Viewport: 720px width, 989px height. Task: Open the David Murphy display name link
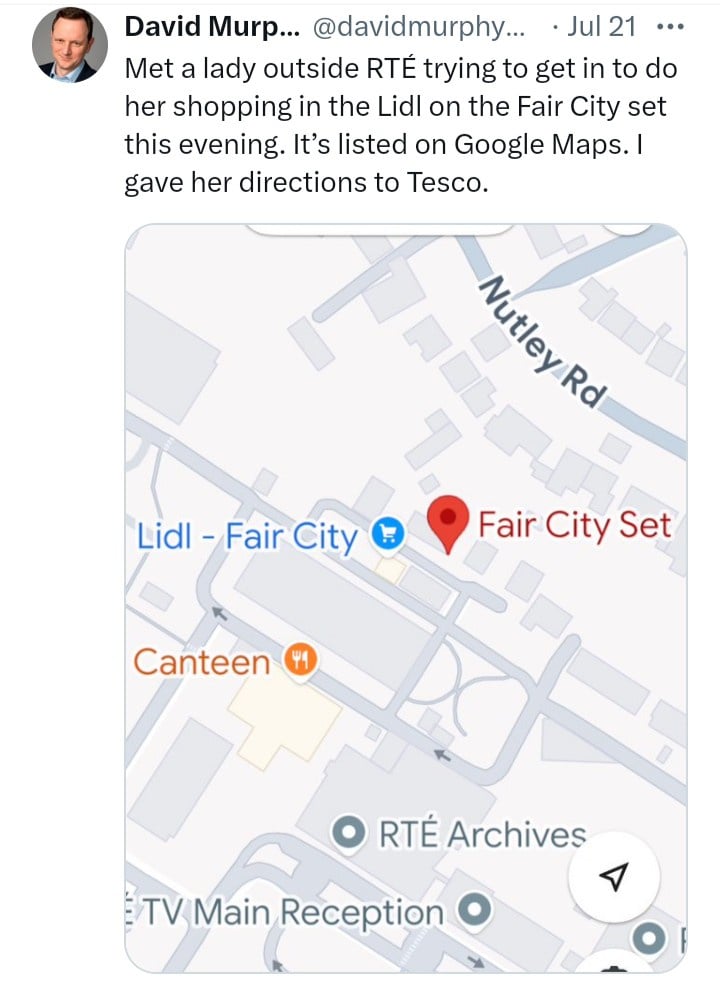(x=212, y=27)
